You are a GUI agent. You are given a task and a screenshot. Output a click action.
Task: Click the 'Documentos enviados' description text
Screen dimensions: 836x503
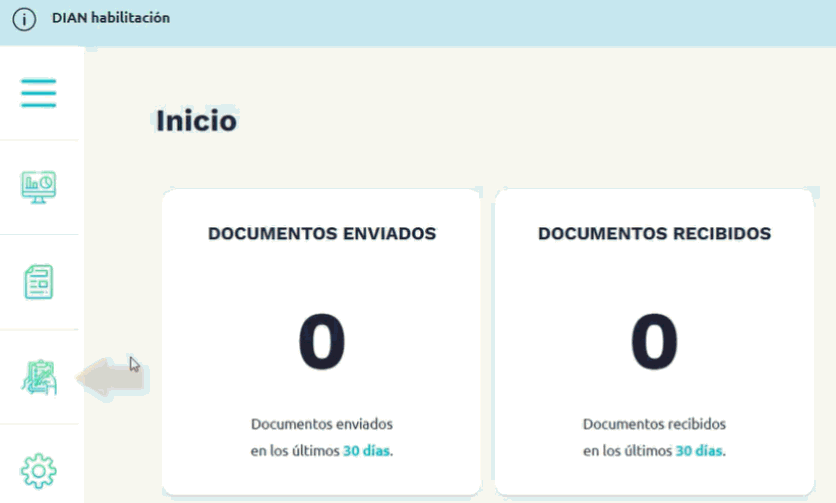click(x=322, y=424)
